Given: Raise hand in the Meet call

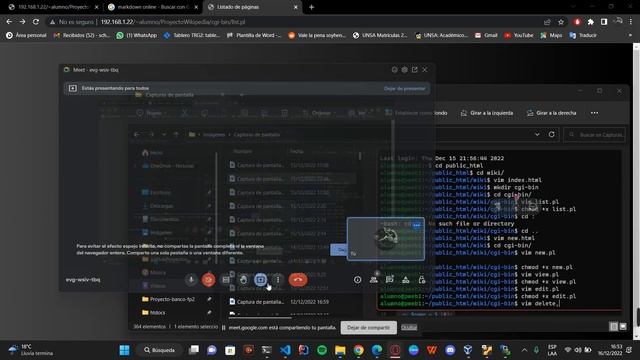Looking at the screenshot, I should point(243,280).
